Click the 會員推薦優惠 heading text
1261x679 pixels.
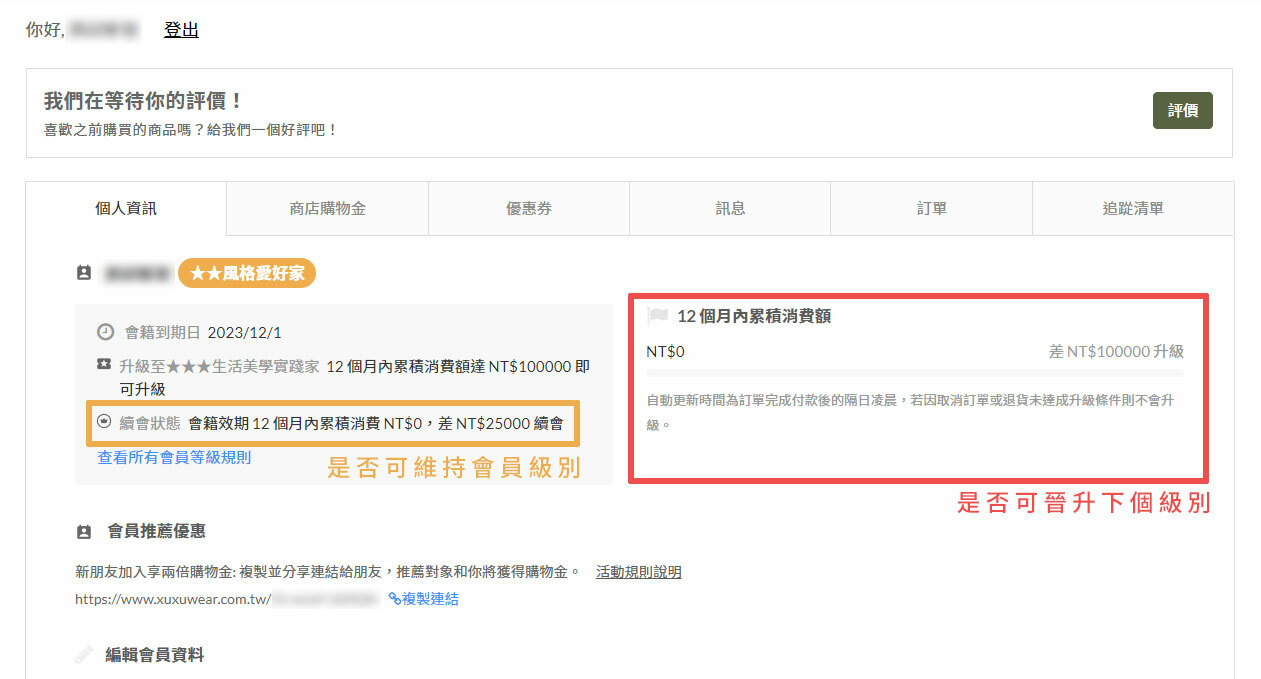(x=157, y=531)
